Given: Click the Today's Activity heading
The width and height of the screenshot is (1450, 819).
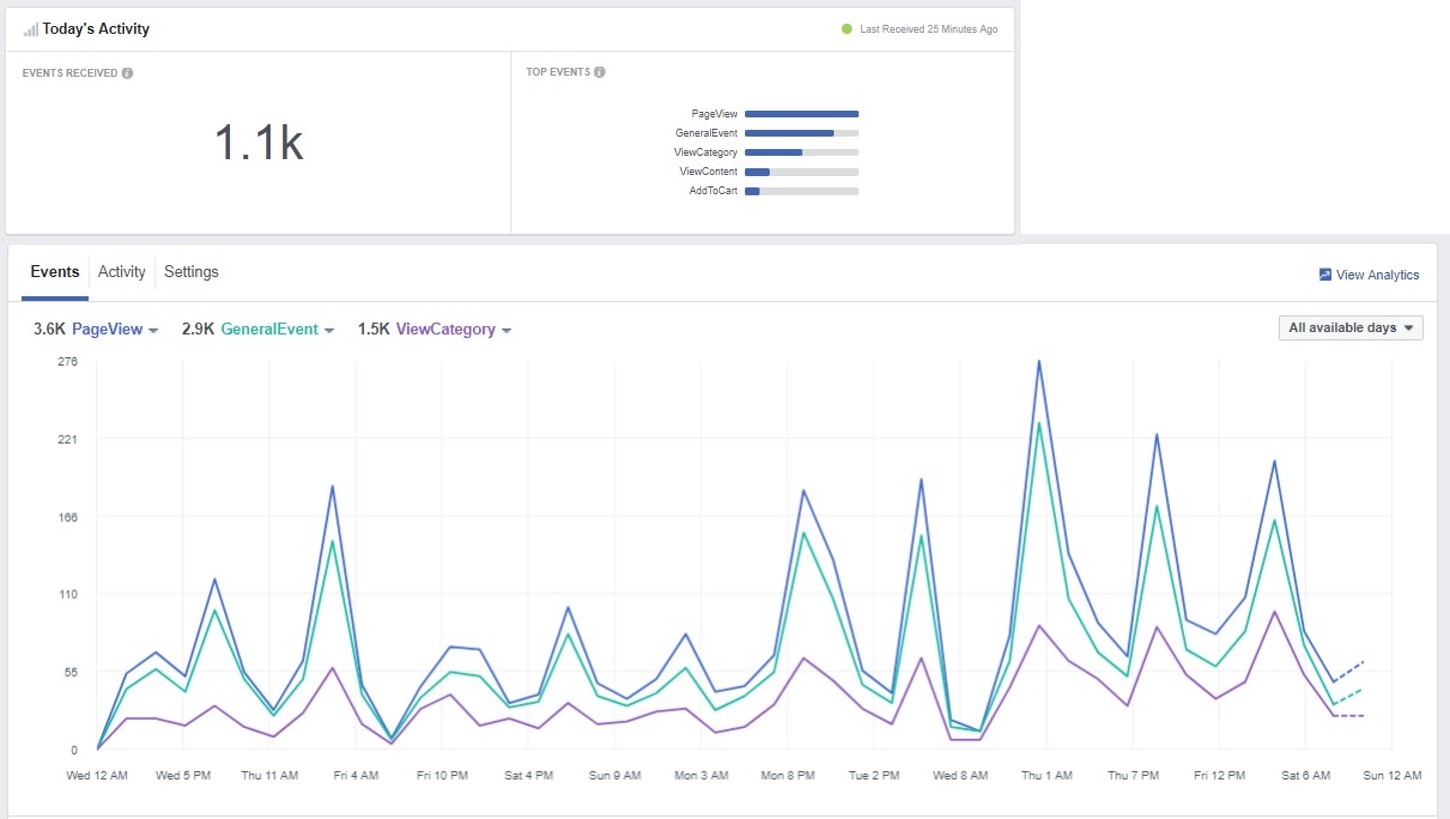Looking at the screenshot, I should (96, 29).
